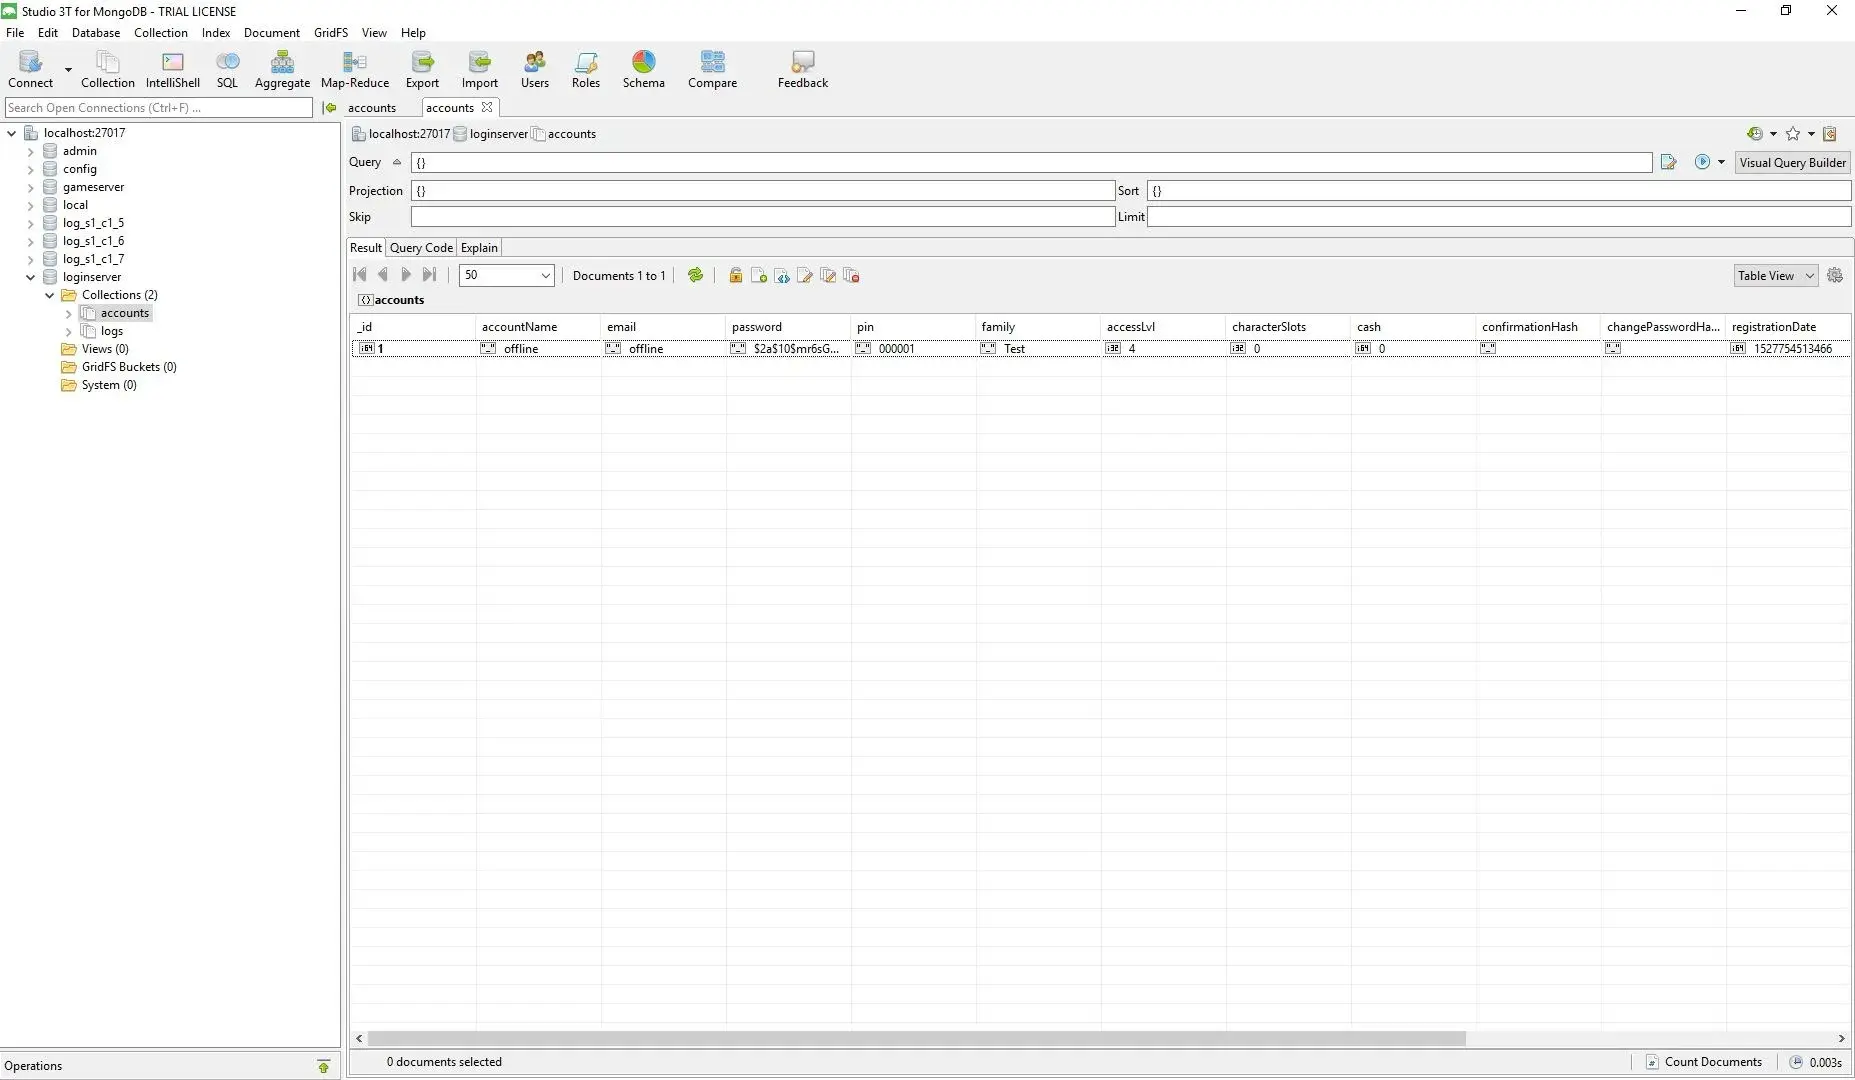The width and height of the screenshot is (1855, 1080).
Task: Click the horizontal scrollbar of results table
Action: click(916, 1039)
